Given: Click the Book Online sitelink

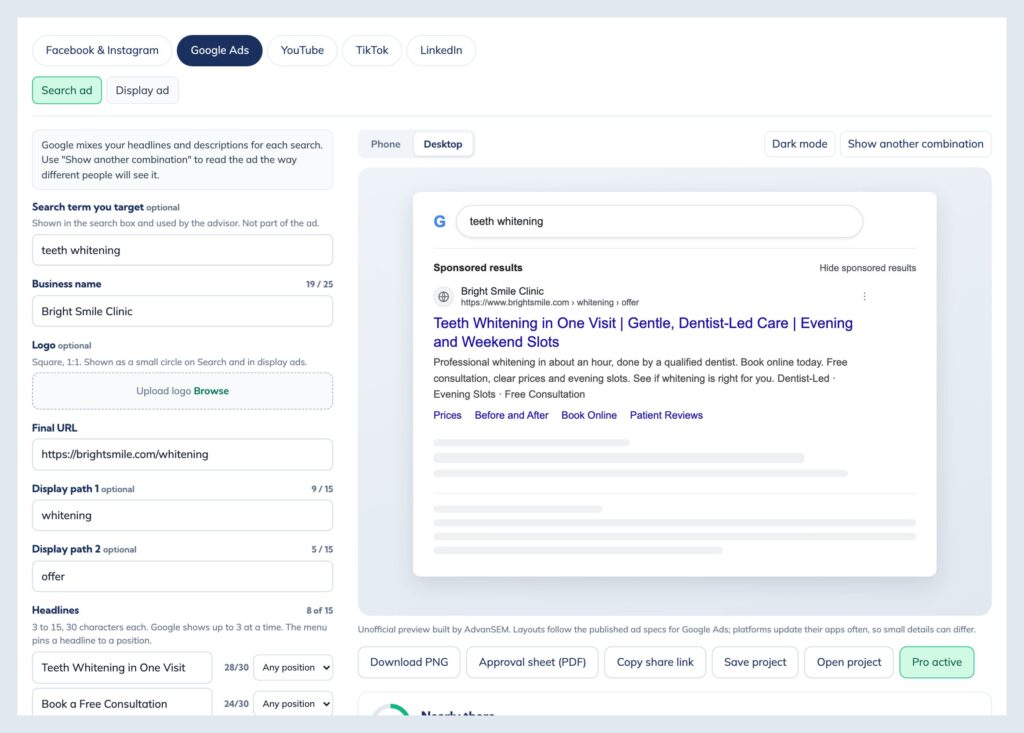Looking at the screenshot, I should (x=589, y=415).
